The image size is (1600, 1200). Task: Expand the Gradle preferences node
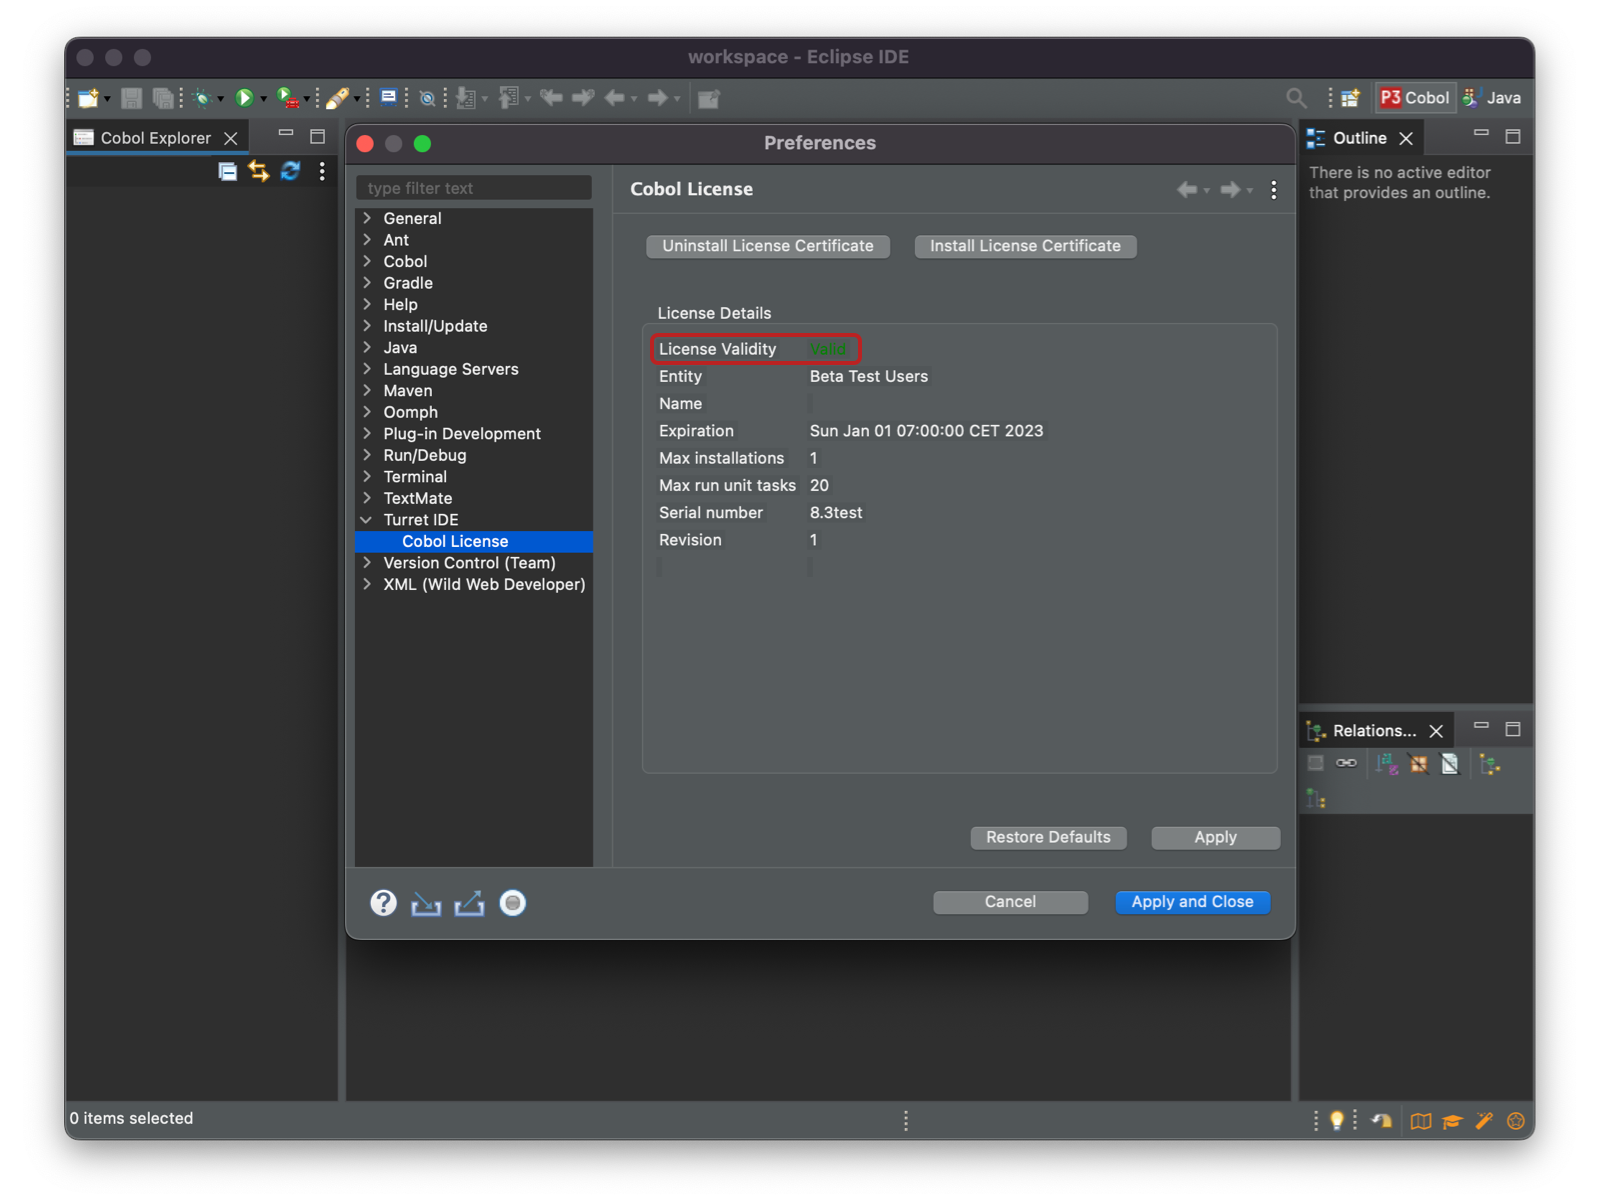coord(367,283)
